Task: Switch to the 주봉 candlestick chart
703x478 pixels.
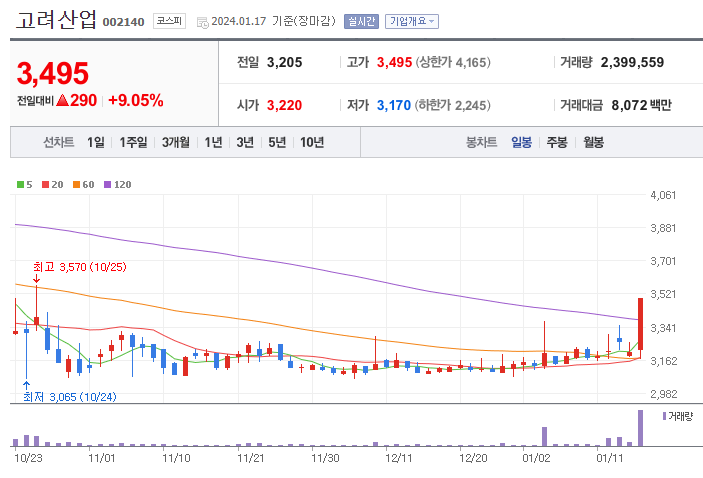Action: (x=557, y=142)
